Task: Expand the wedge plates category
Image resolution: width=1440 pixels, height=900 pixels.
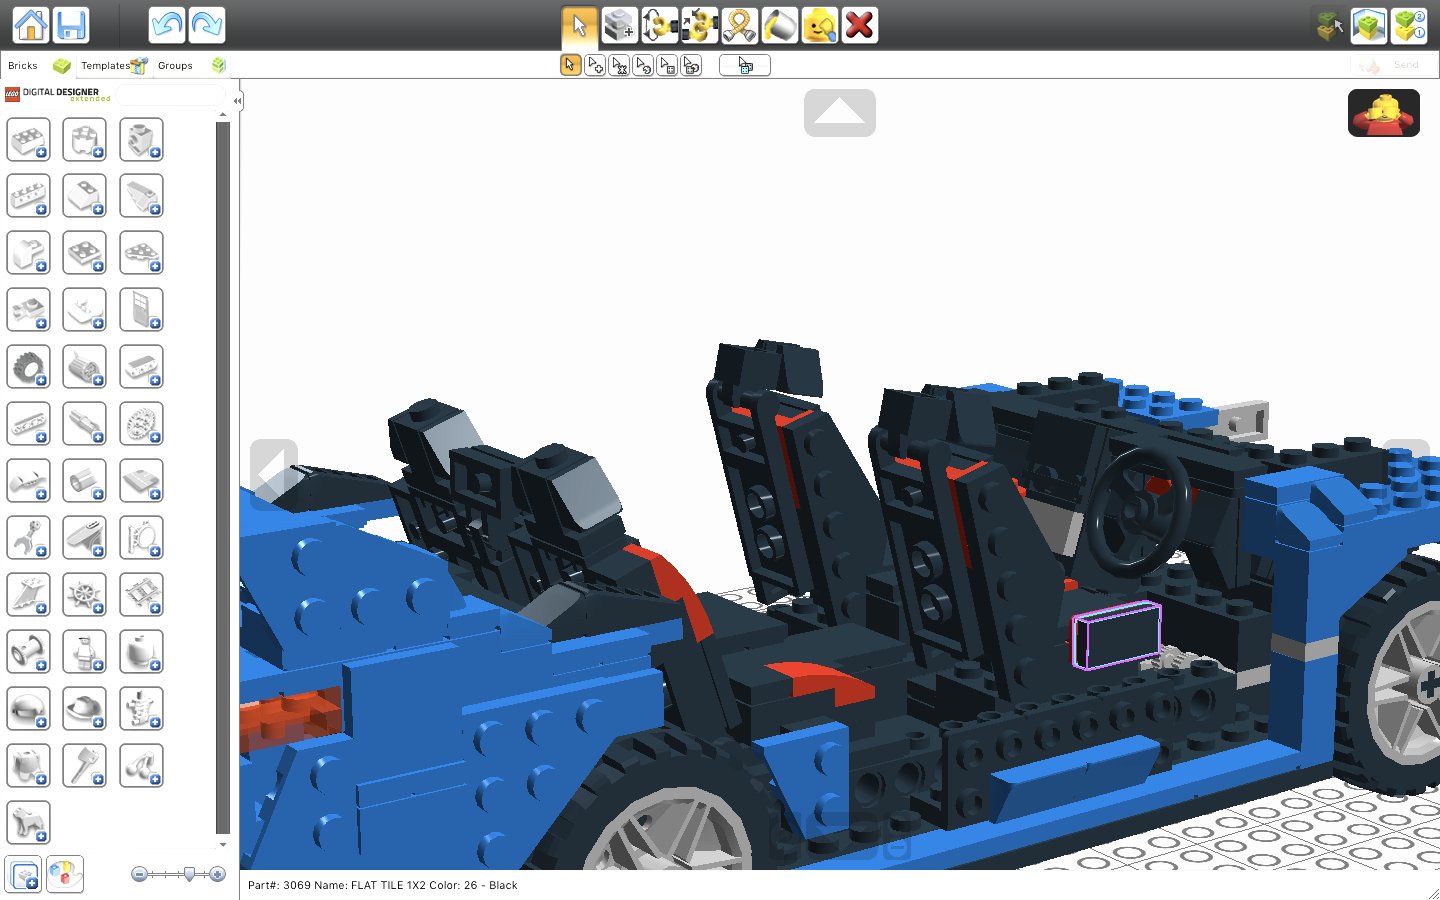Action: 141,254
